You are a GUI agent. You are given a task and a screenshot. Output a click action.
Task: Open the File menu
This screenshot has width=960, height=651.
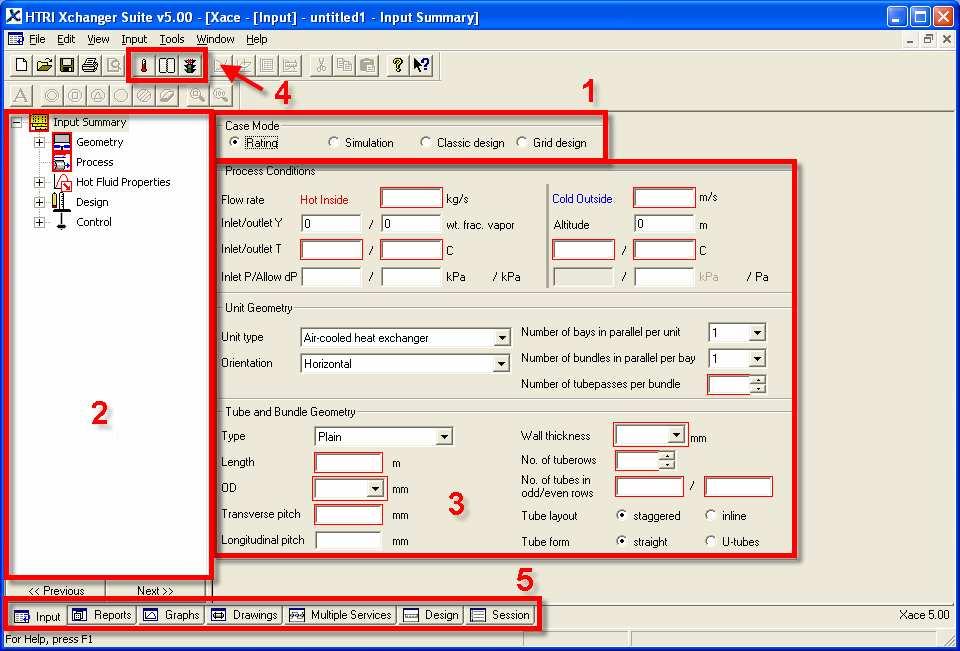click(x=37, y=39)
